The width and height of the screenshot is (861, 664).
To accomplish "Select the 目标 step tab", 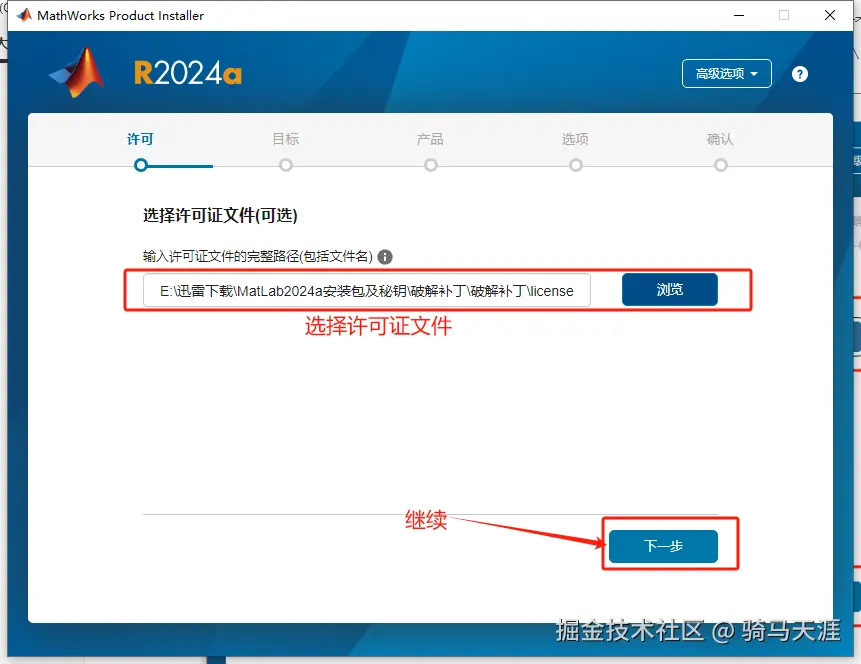I will tap(286, 139).
